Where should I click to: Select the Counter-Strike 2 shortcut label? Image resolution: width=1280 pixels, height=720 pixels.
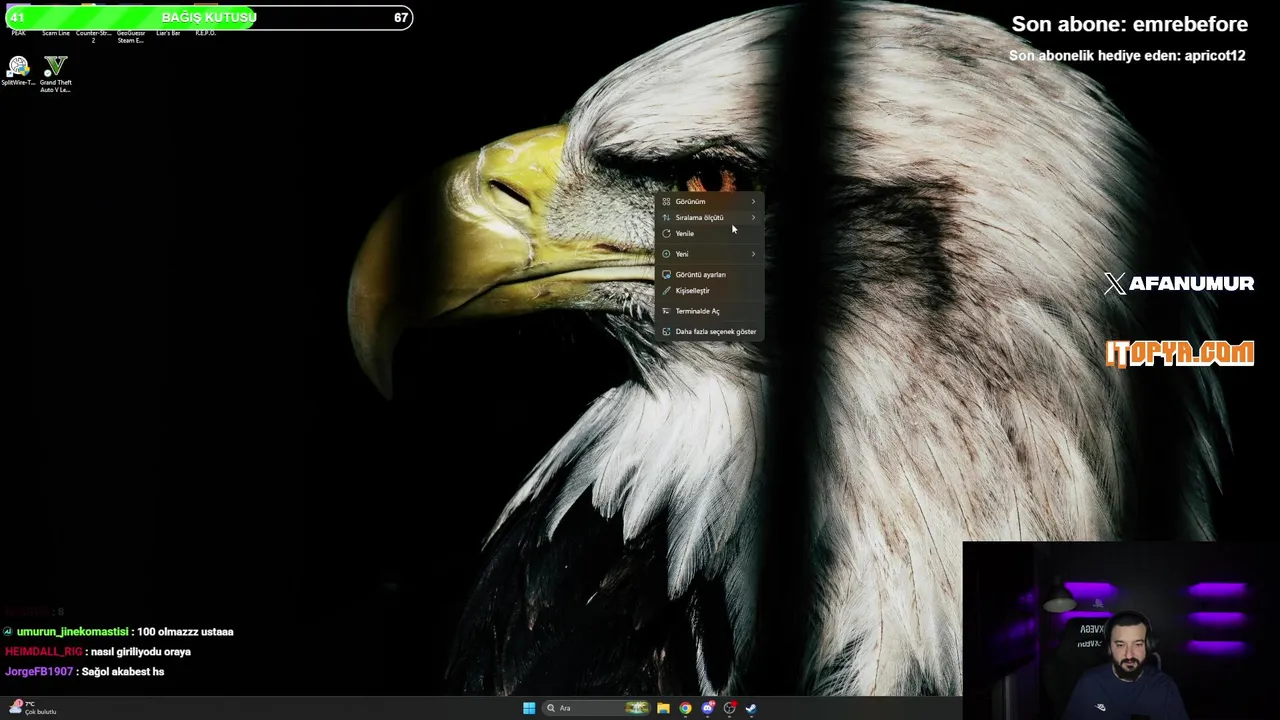coord(93,36)
